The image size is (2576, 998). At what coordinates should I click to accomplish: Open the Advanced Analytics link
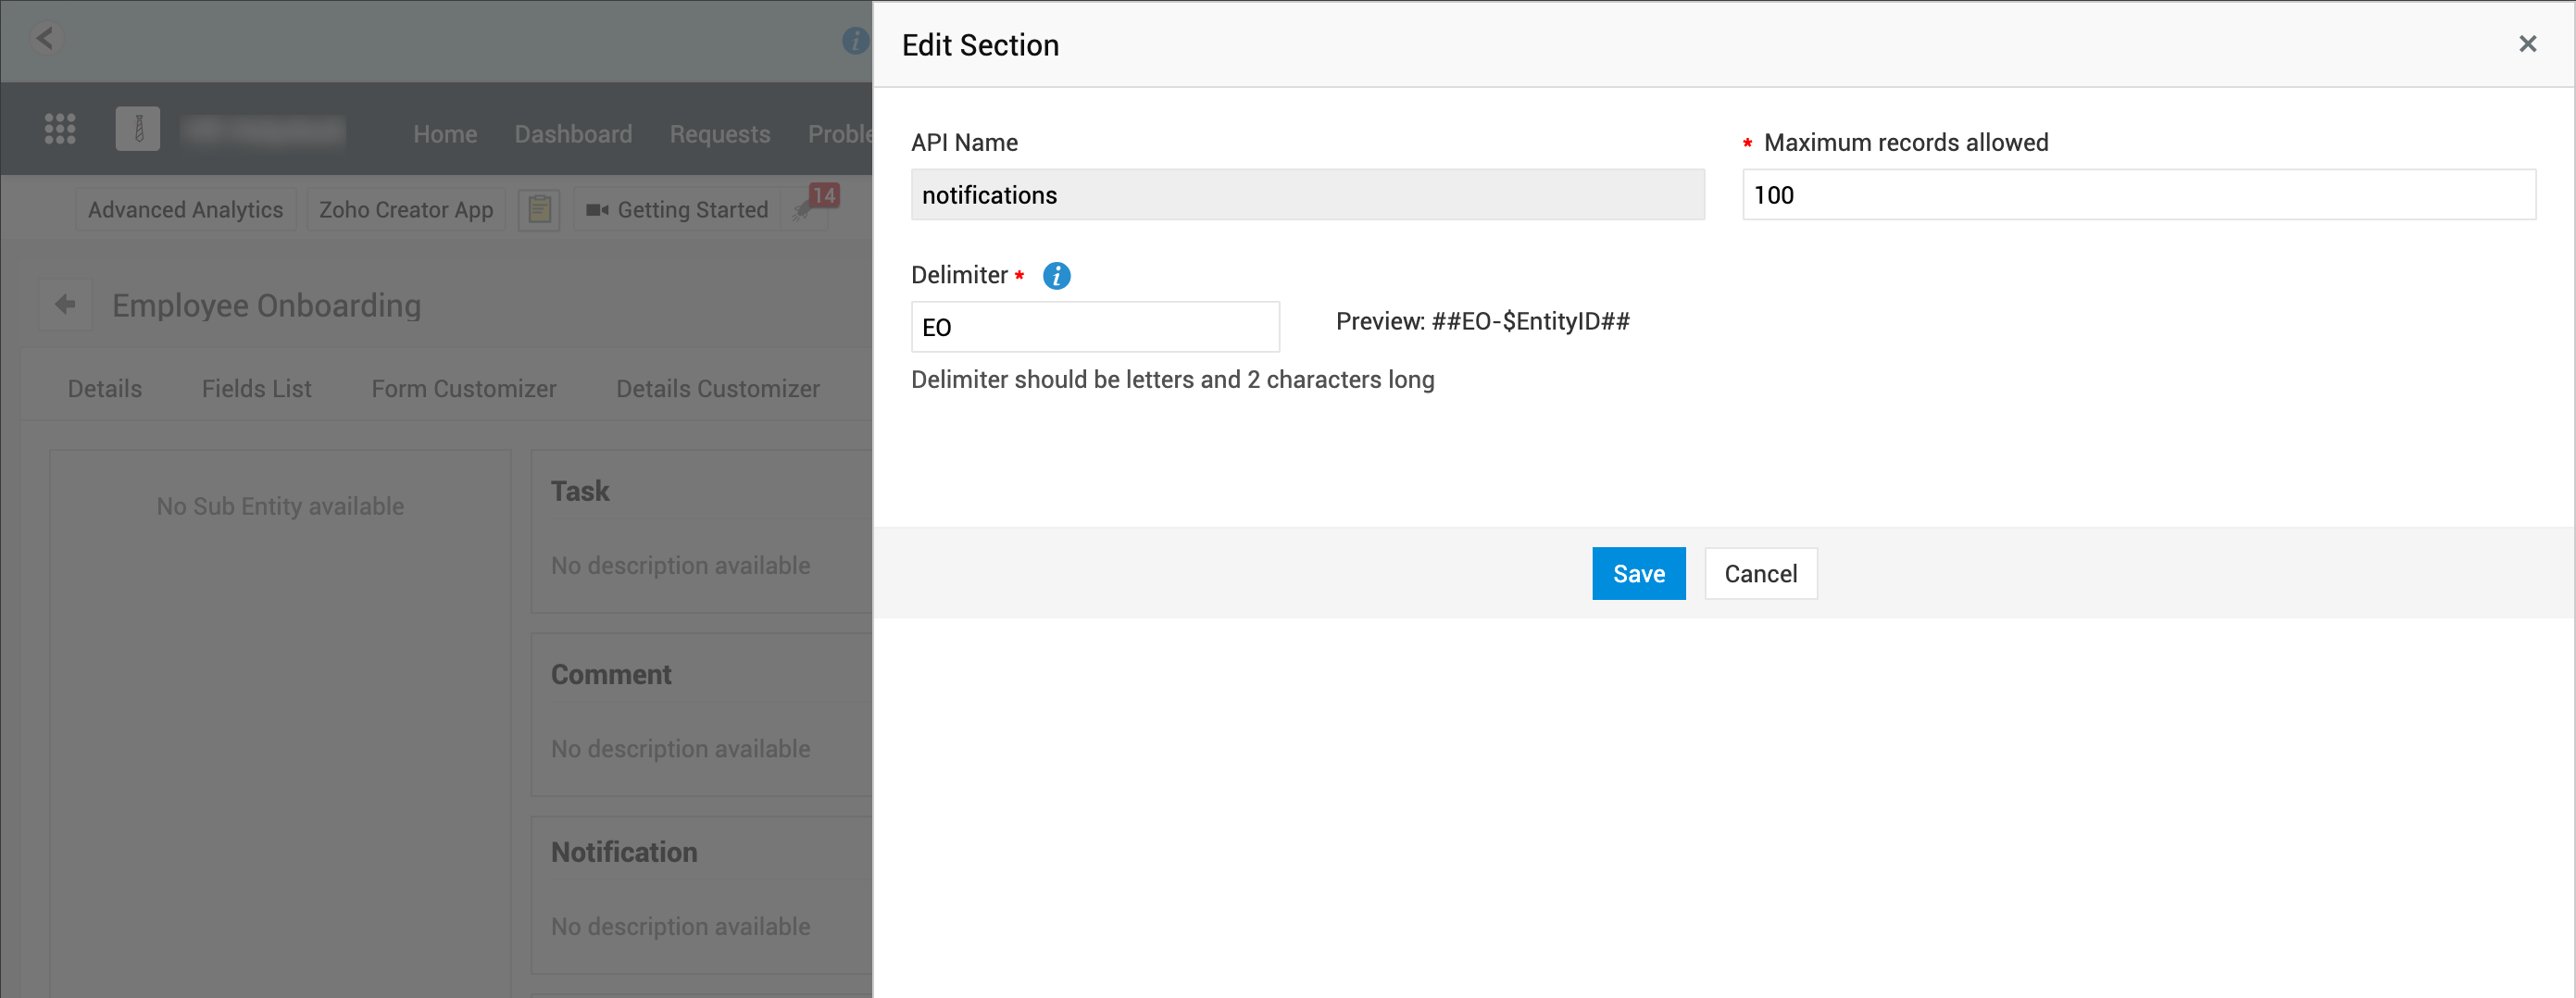186,210
